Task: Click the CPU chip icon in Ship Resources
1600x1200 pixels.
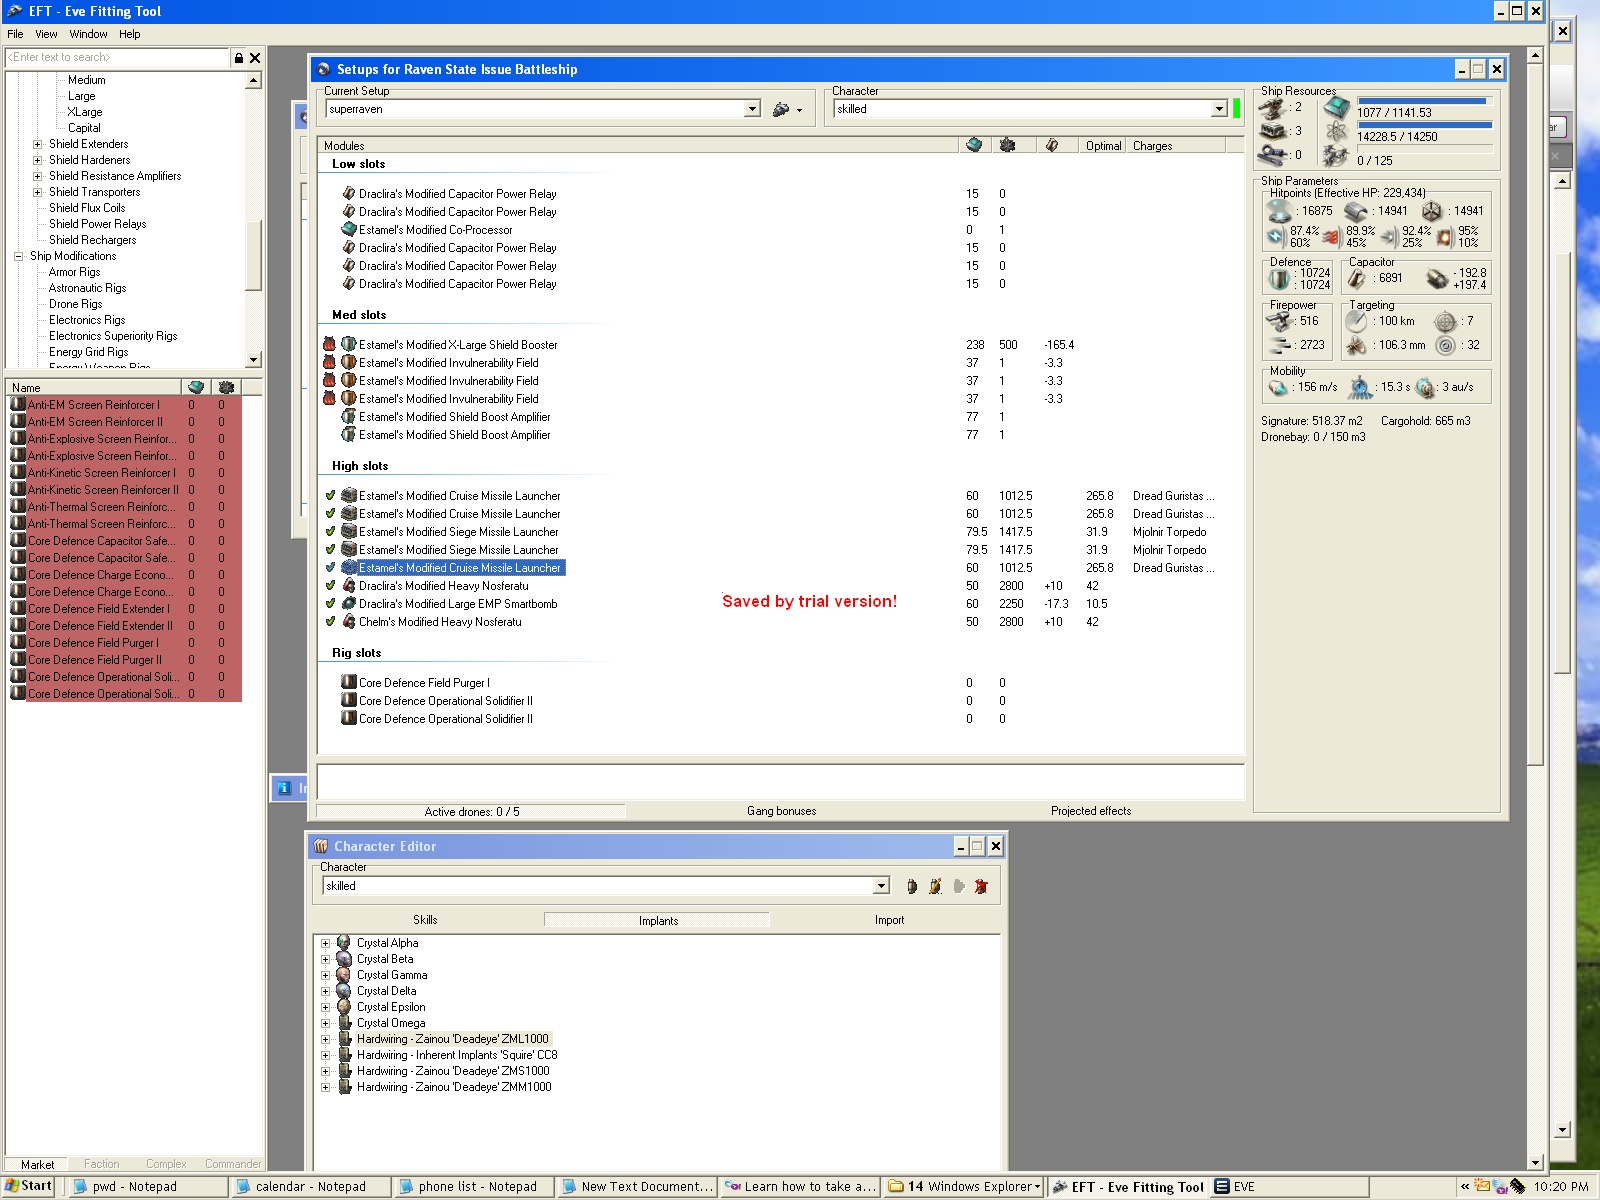Action: [1337, 107]
